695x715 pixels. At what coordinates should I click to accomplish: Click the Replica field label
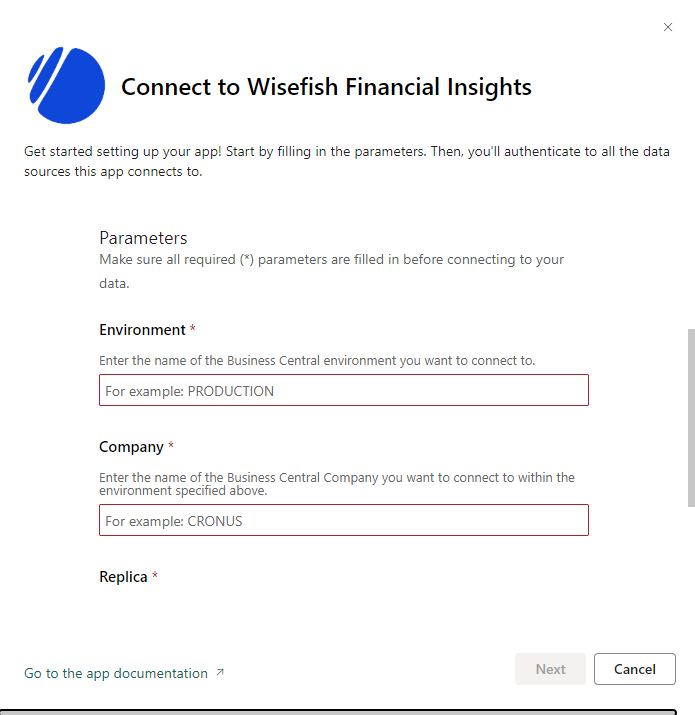[x=123, y=577]
